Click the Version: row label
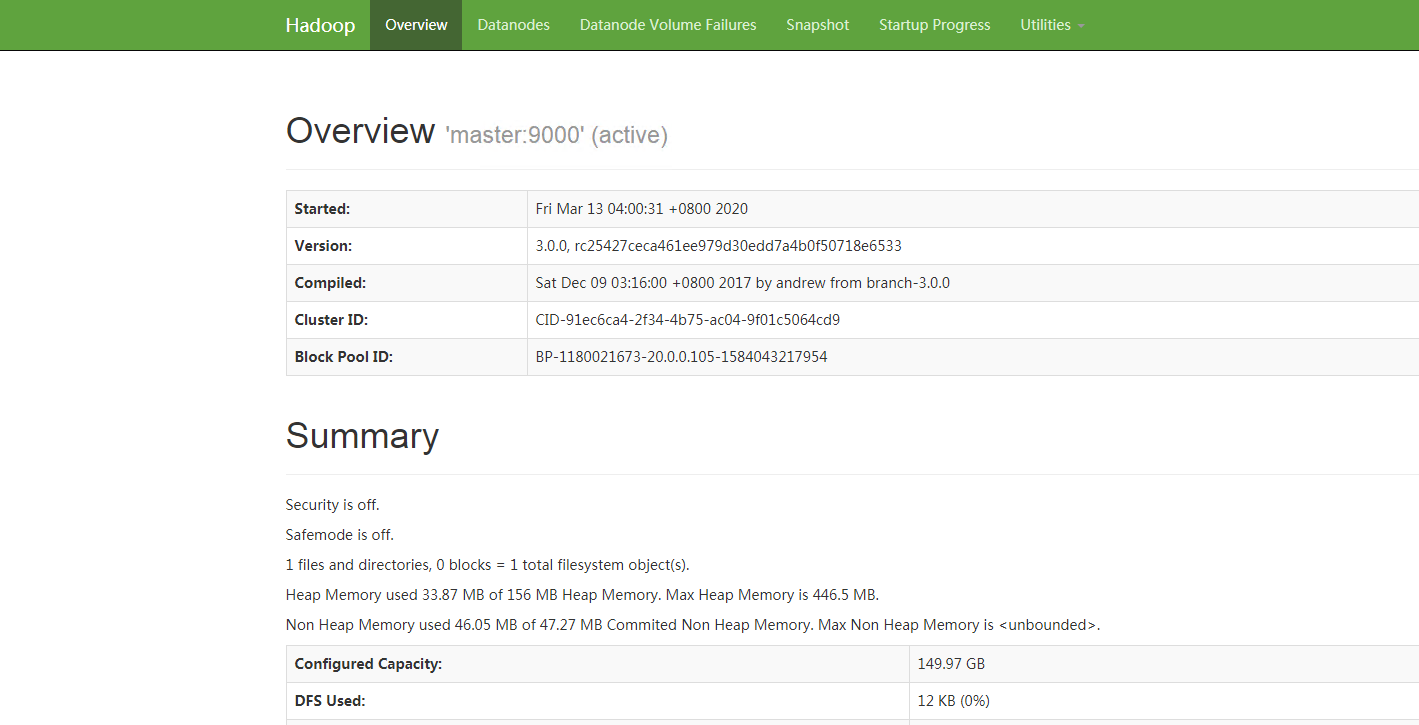This screenshot has height=725, width=1419. pyautogui.click(x=323, y=246)
